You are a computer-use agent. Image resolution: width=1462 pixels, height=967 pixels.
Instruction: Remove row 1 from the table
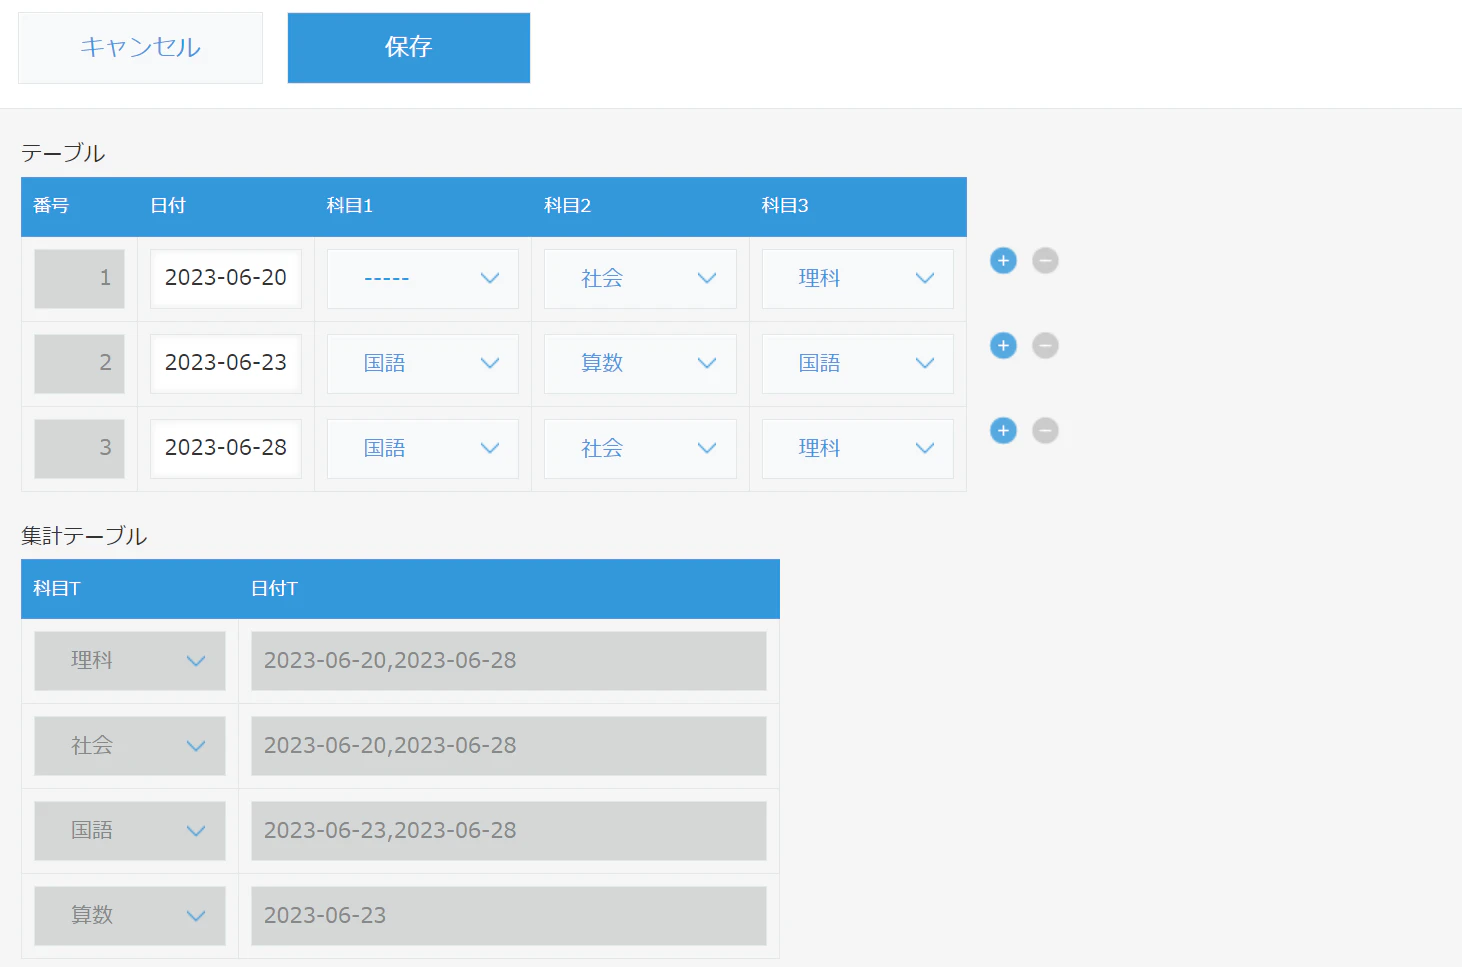tap(1045, 261)
